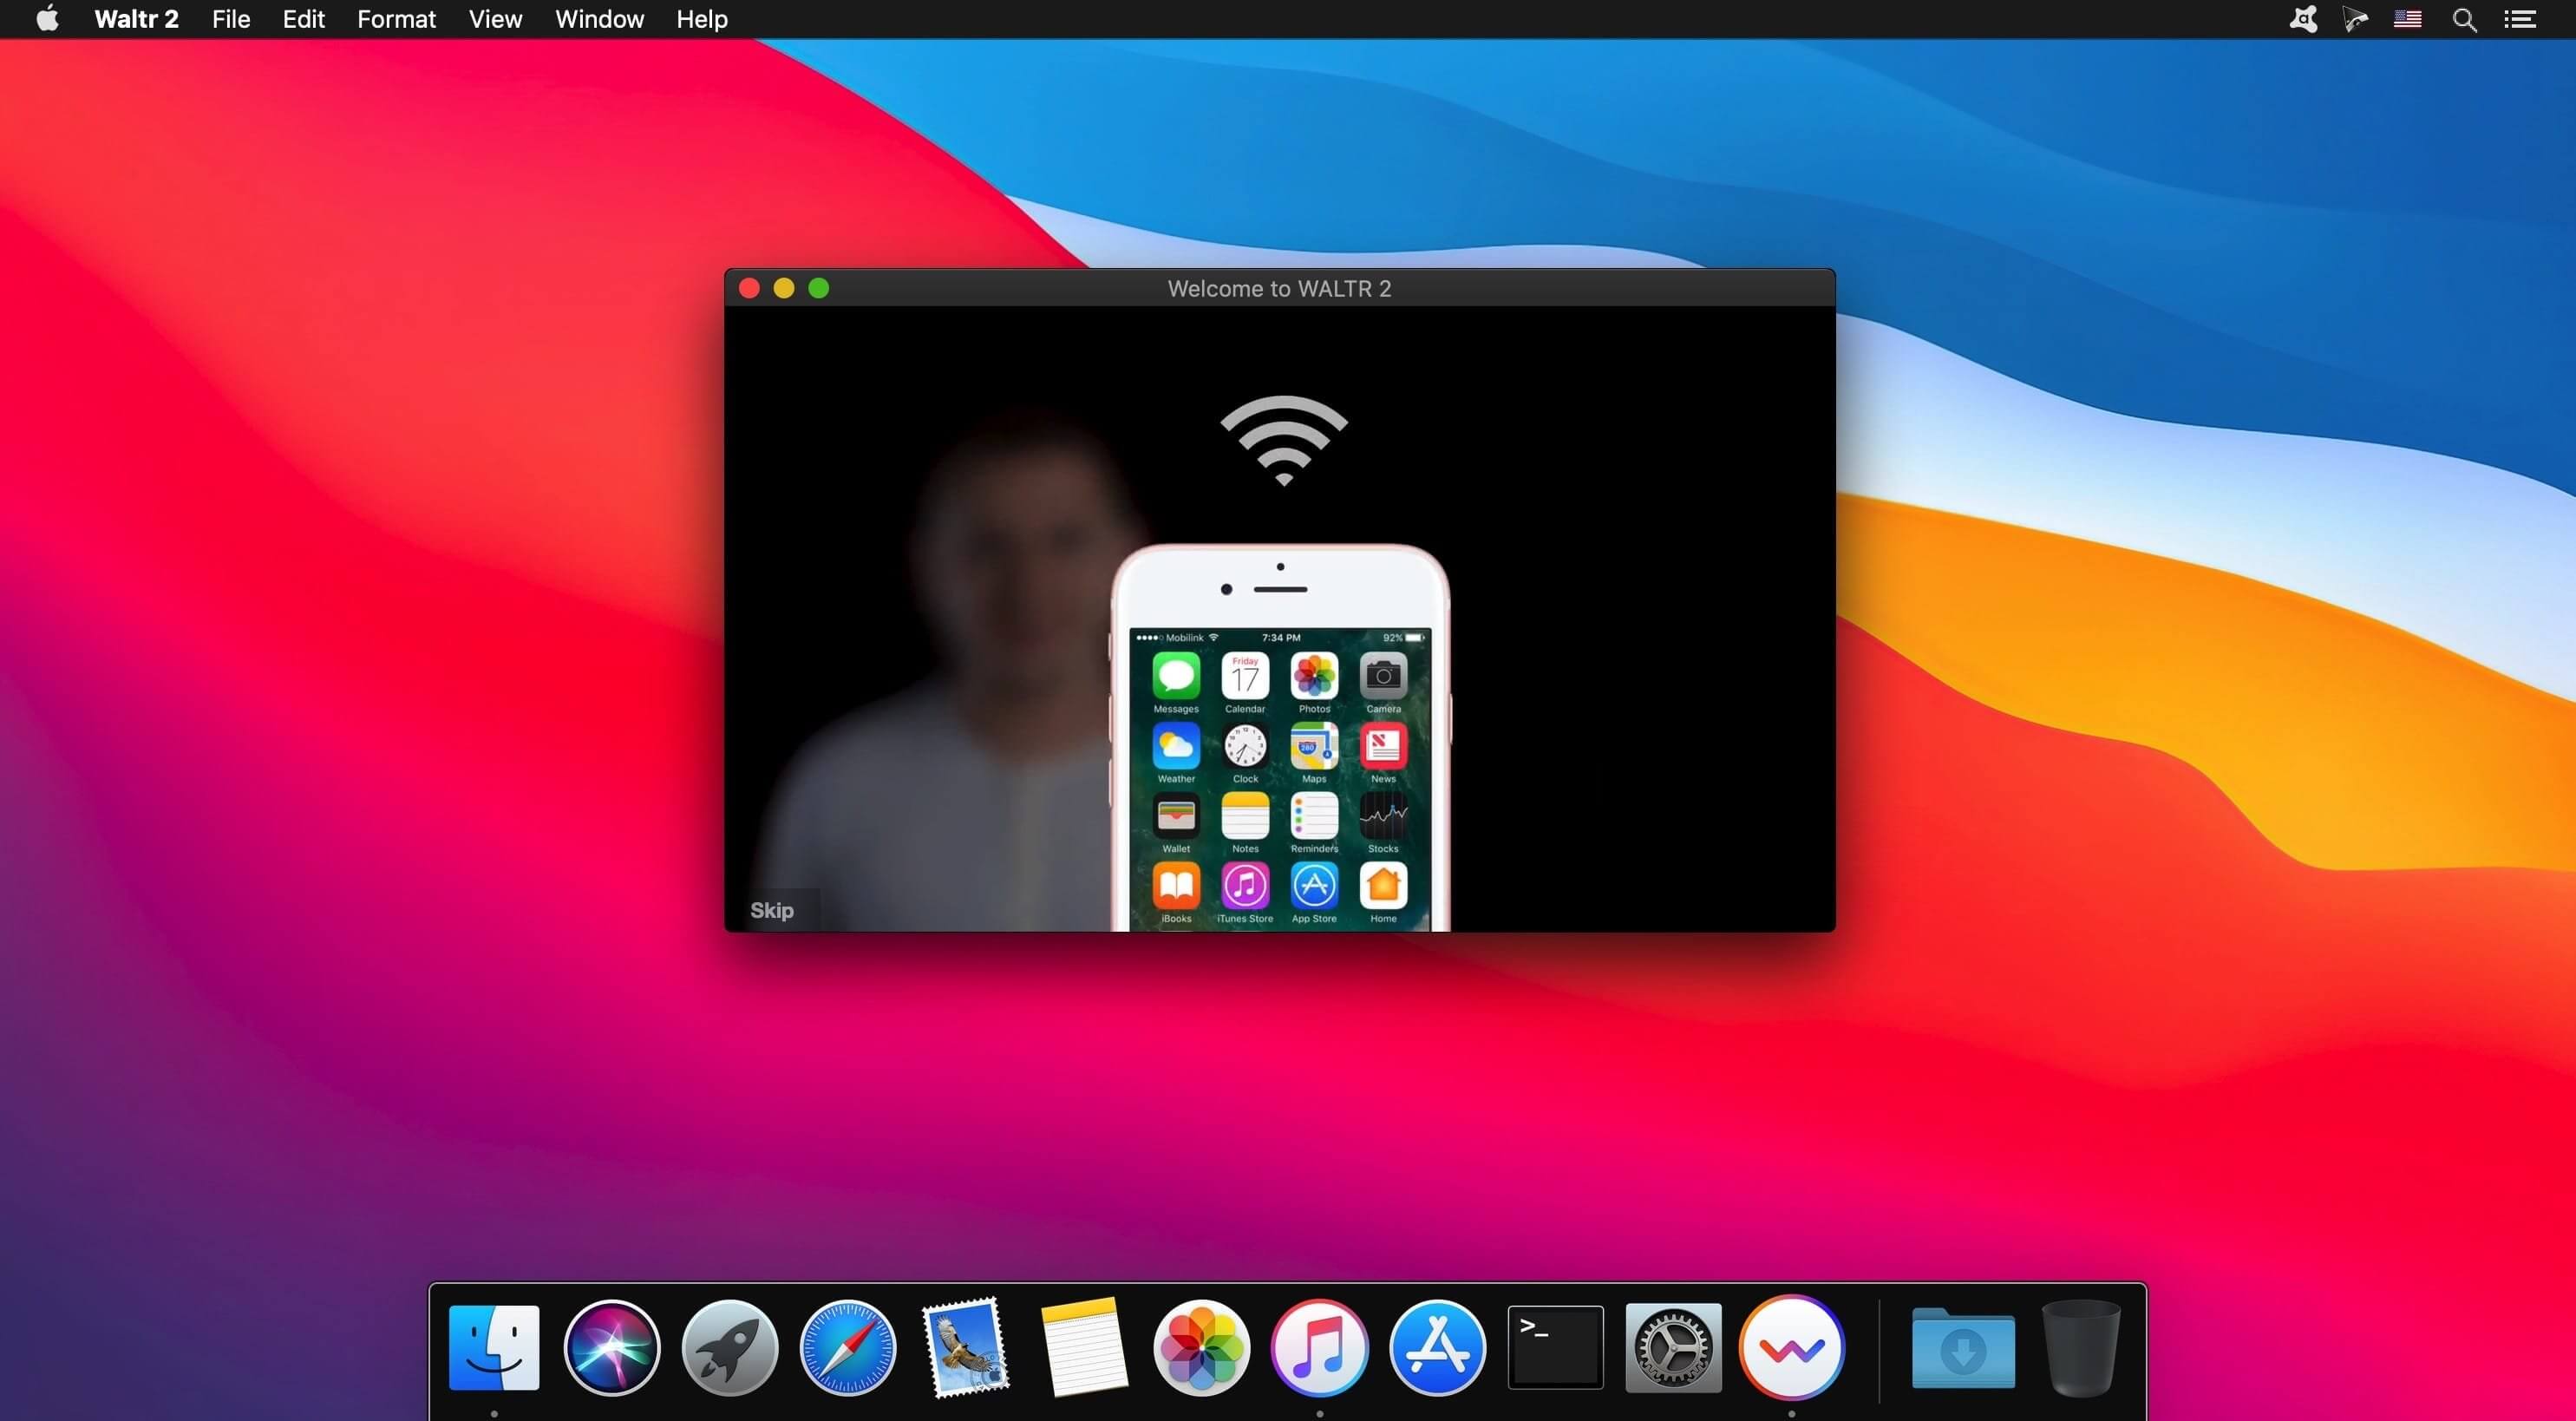Click the Stocks app icon on the iPhone
This screenshot has height=1421, width=2576.
pyautogui.click(x=1383, y=816)
